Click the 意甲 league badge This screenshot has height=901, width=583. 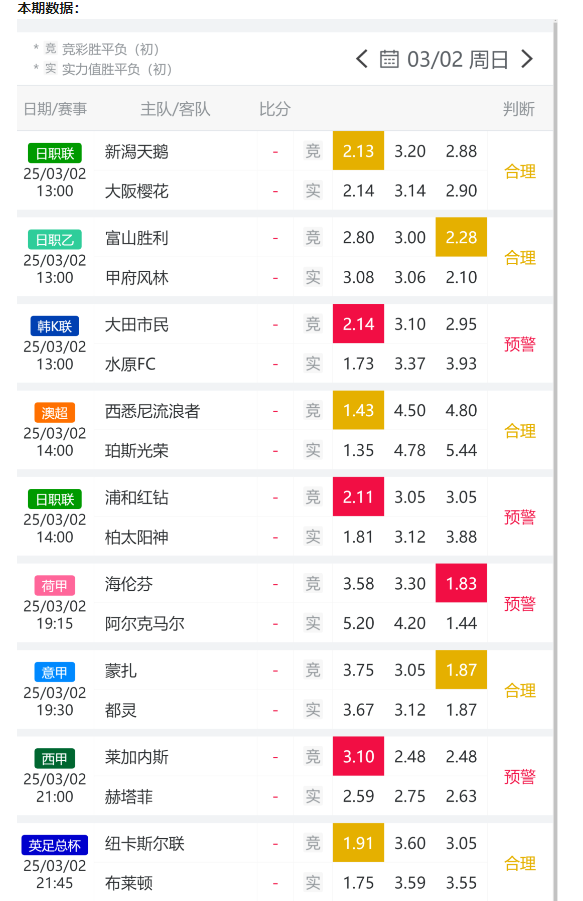[55, 672]
